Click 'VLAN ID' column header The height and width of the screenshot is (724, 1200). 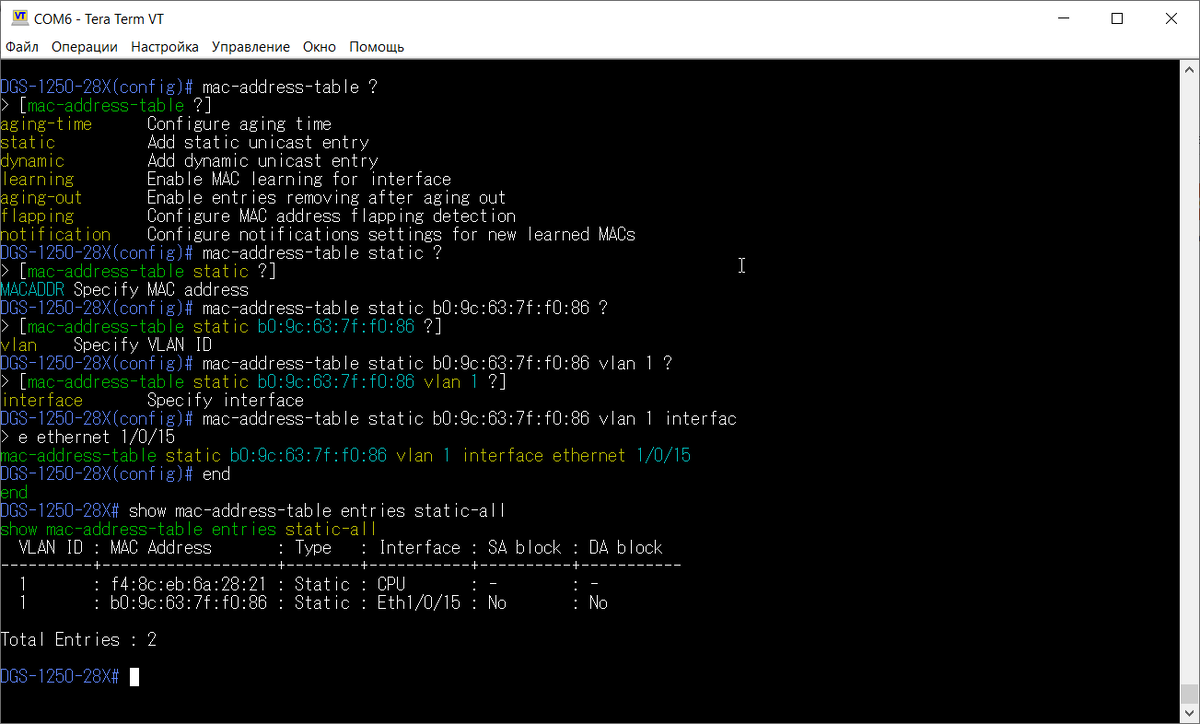click(51, 547)
